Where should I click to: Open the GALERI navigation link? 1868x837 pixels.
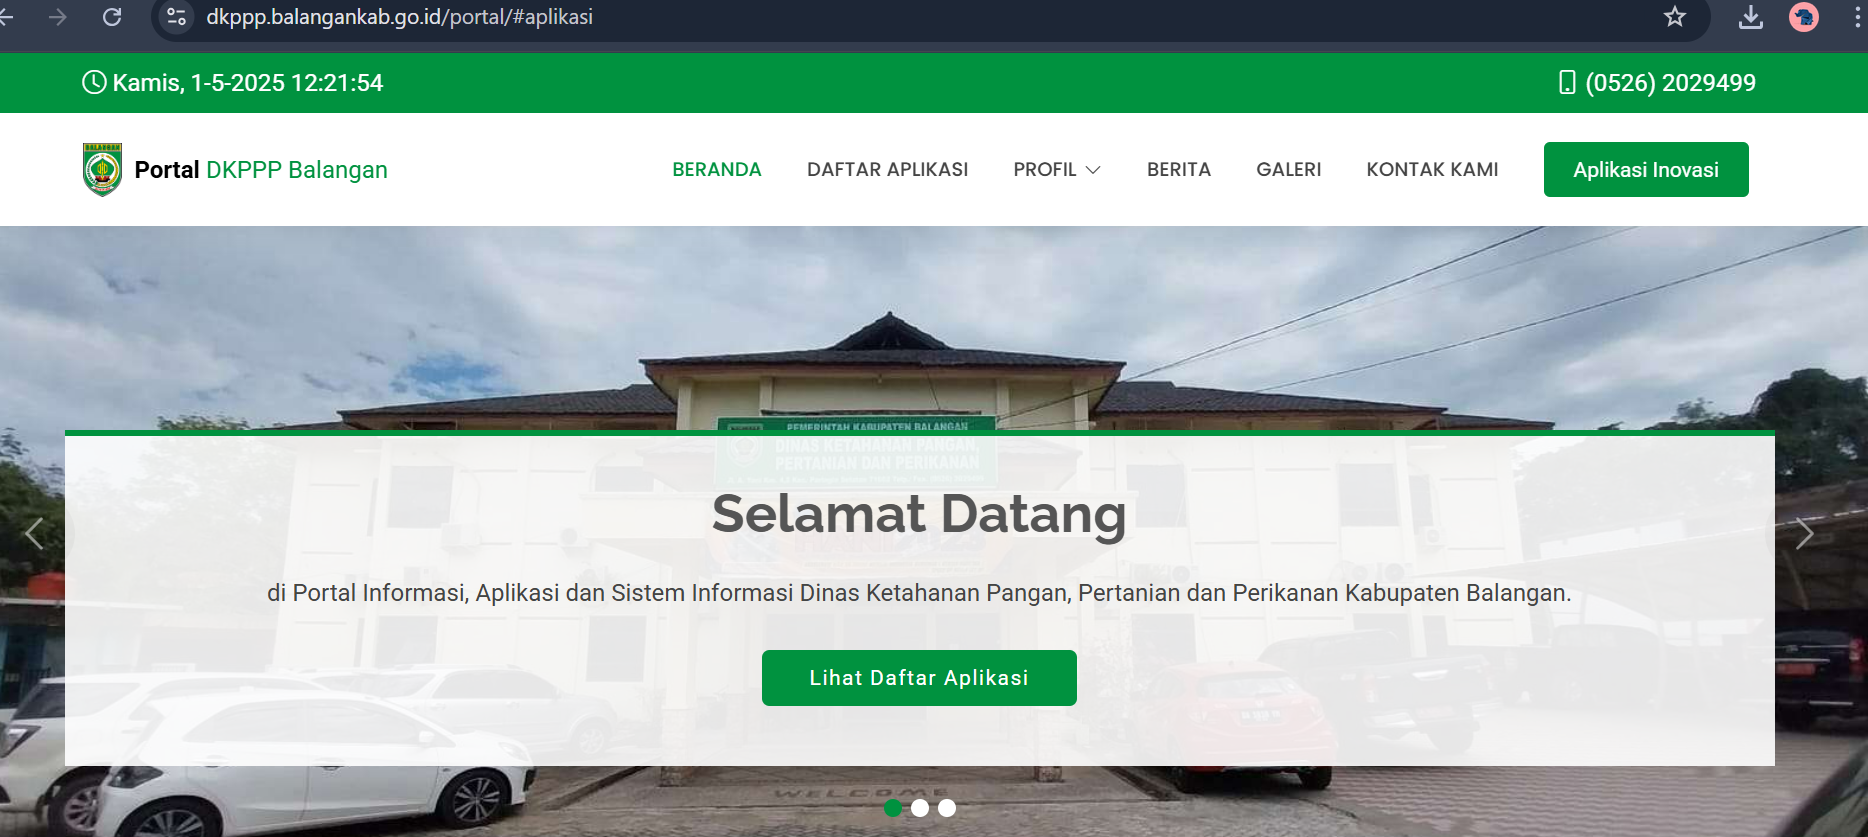point(1289,170)
